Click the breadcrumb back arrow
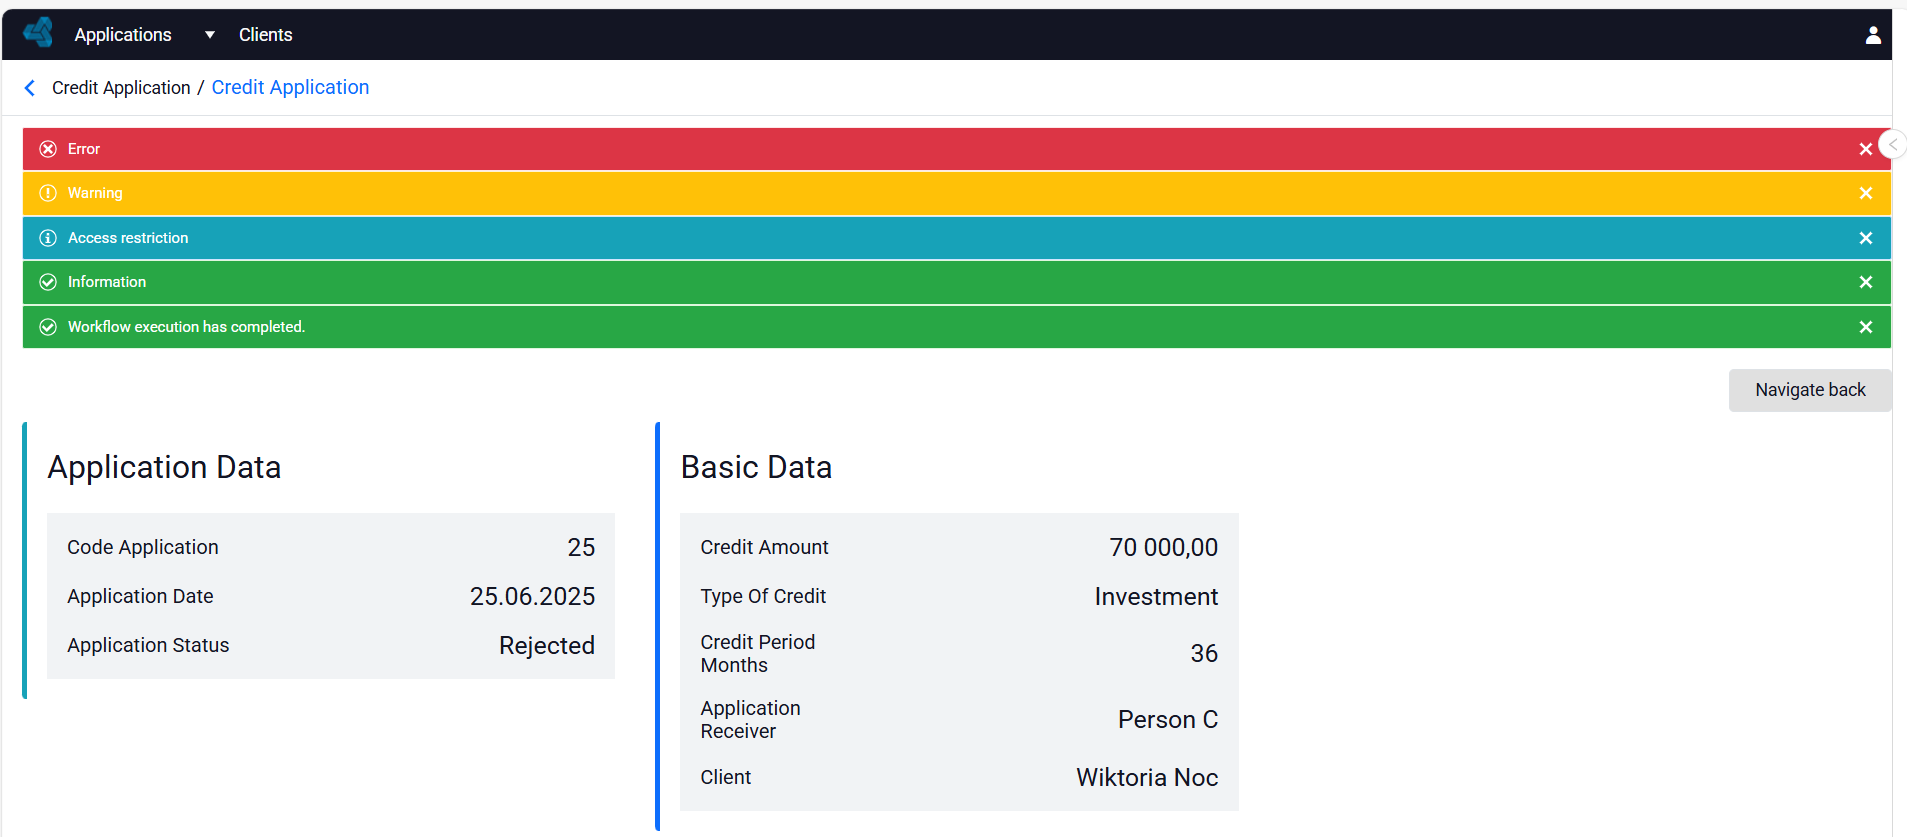The image size is (1907, 837). point(30,88)
